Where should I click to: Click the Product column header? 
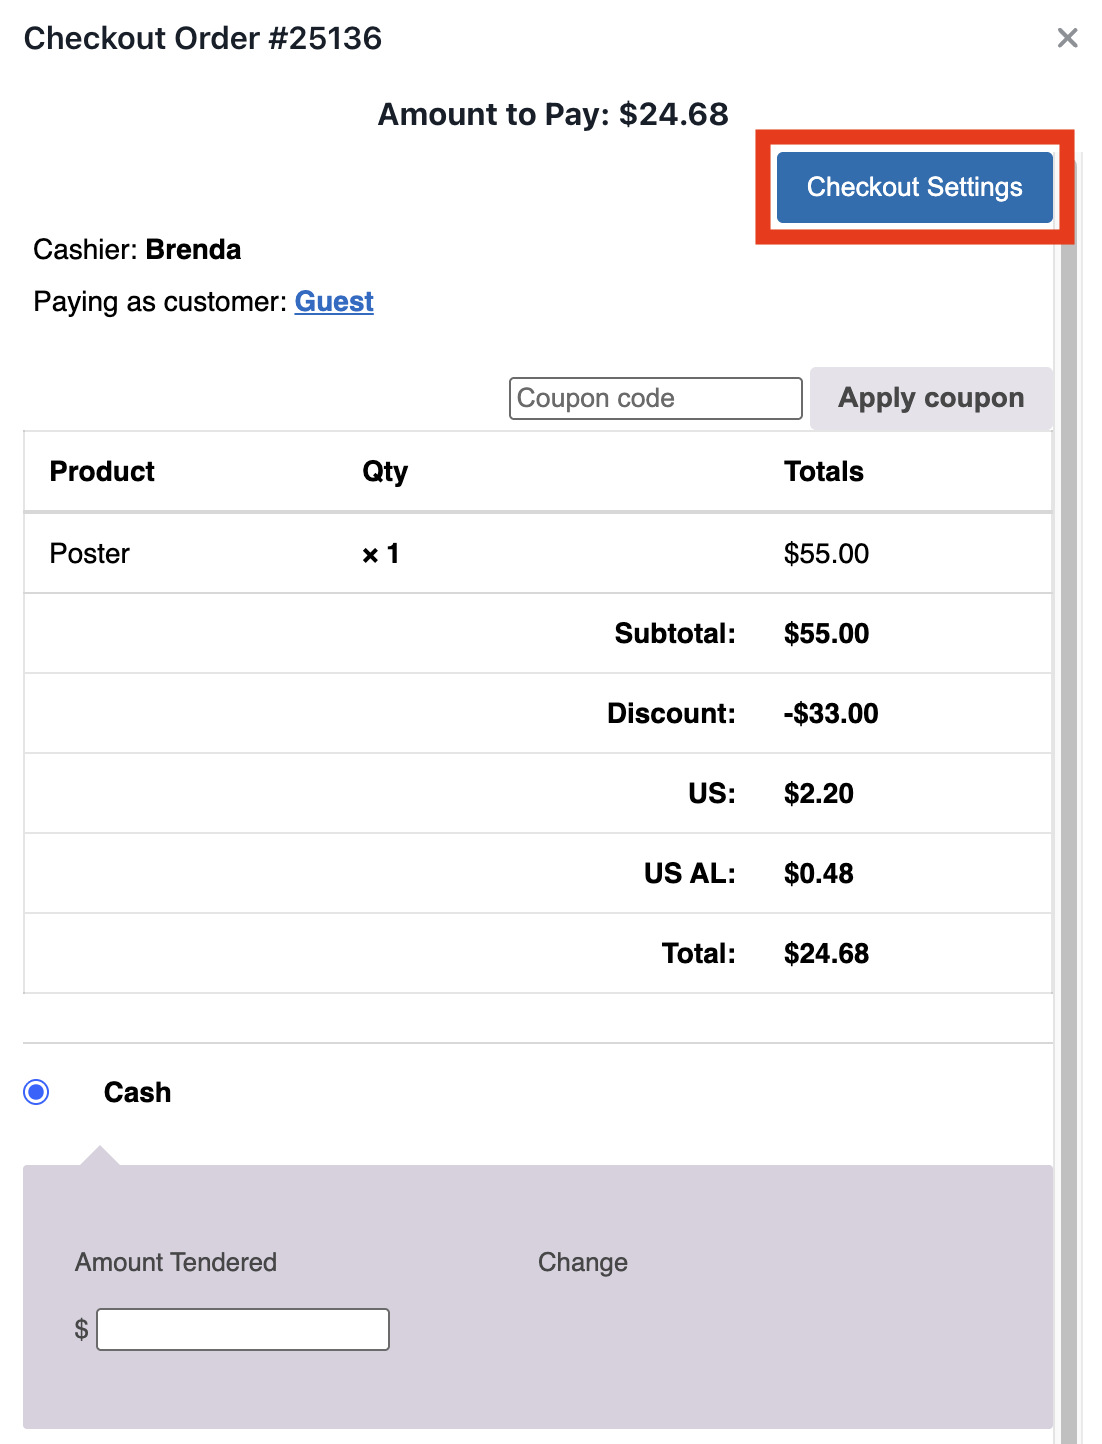[102, 472]
